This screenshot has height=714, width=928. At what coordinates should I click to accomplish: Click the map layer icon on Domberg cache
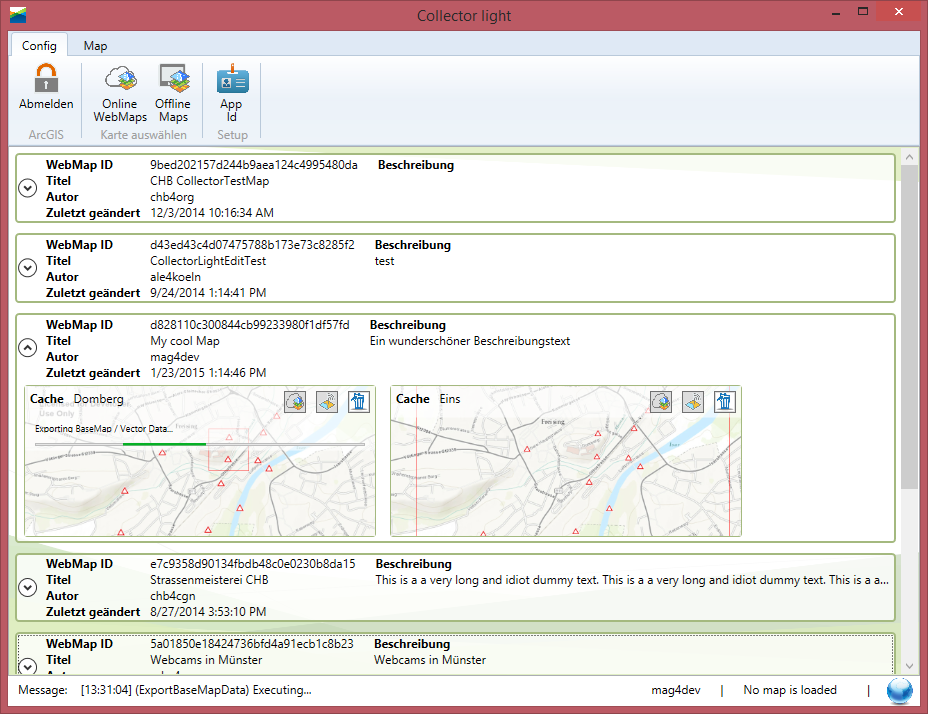327,402
